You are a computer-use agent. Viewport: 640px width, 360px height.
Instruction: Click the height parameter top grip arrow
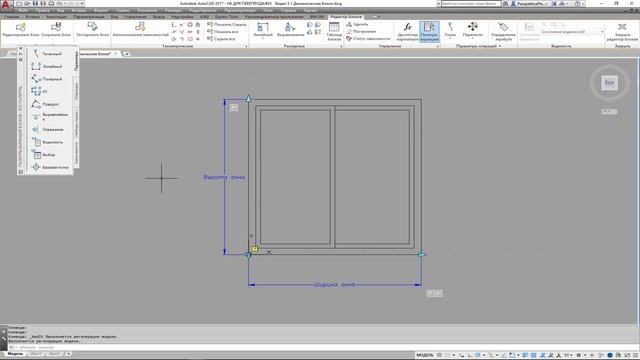[249, 98]
